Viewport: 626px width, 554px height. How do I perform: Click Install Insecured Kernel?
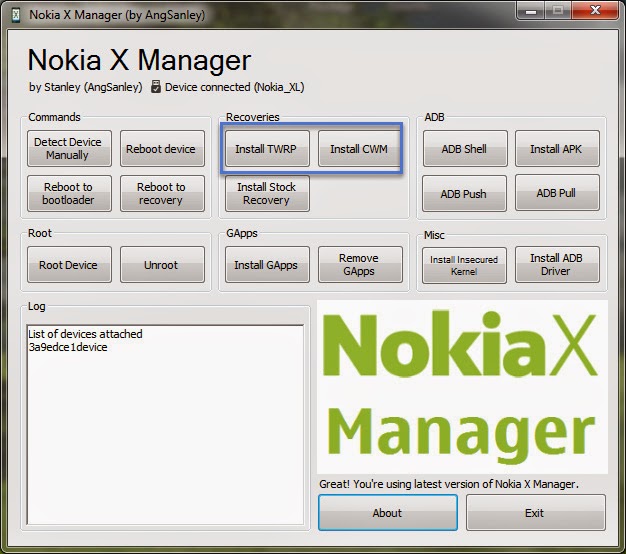tap(464, 265)
